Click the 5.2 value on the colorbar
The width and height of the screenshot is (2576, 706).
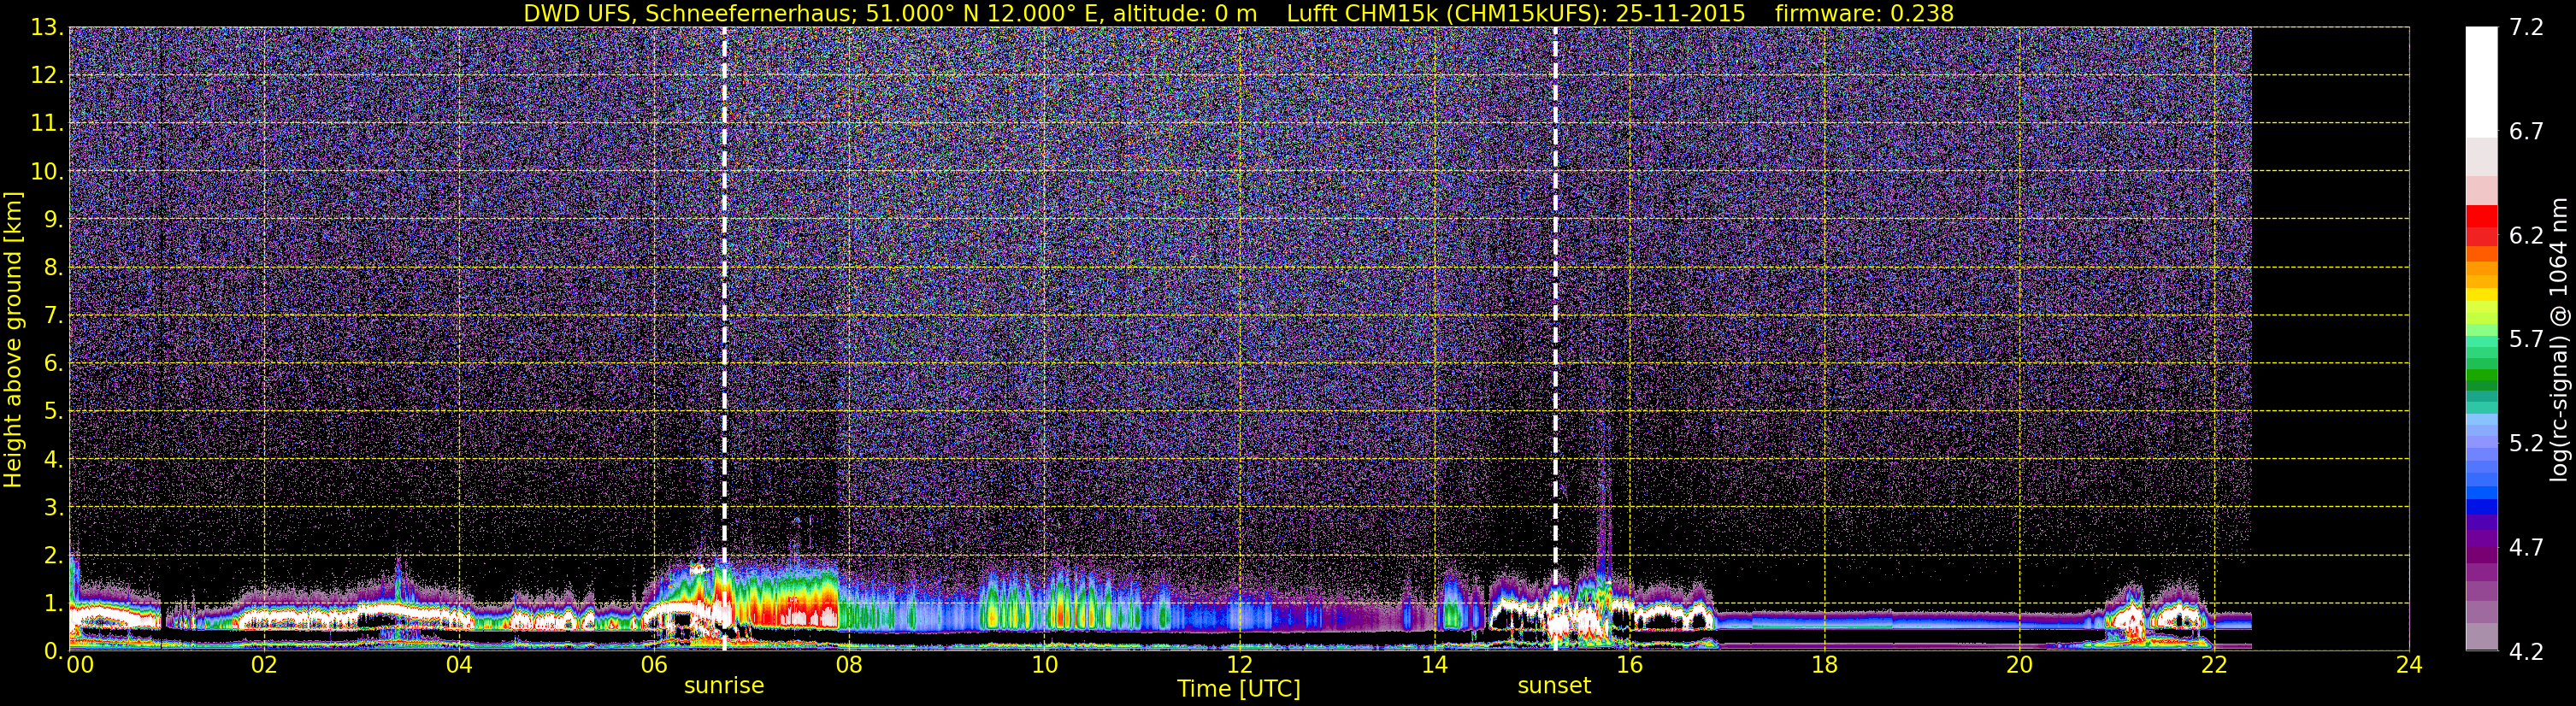coord(2526,444)
